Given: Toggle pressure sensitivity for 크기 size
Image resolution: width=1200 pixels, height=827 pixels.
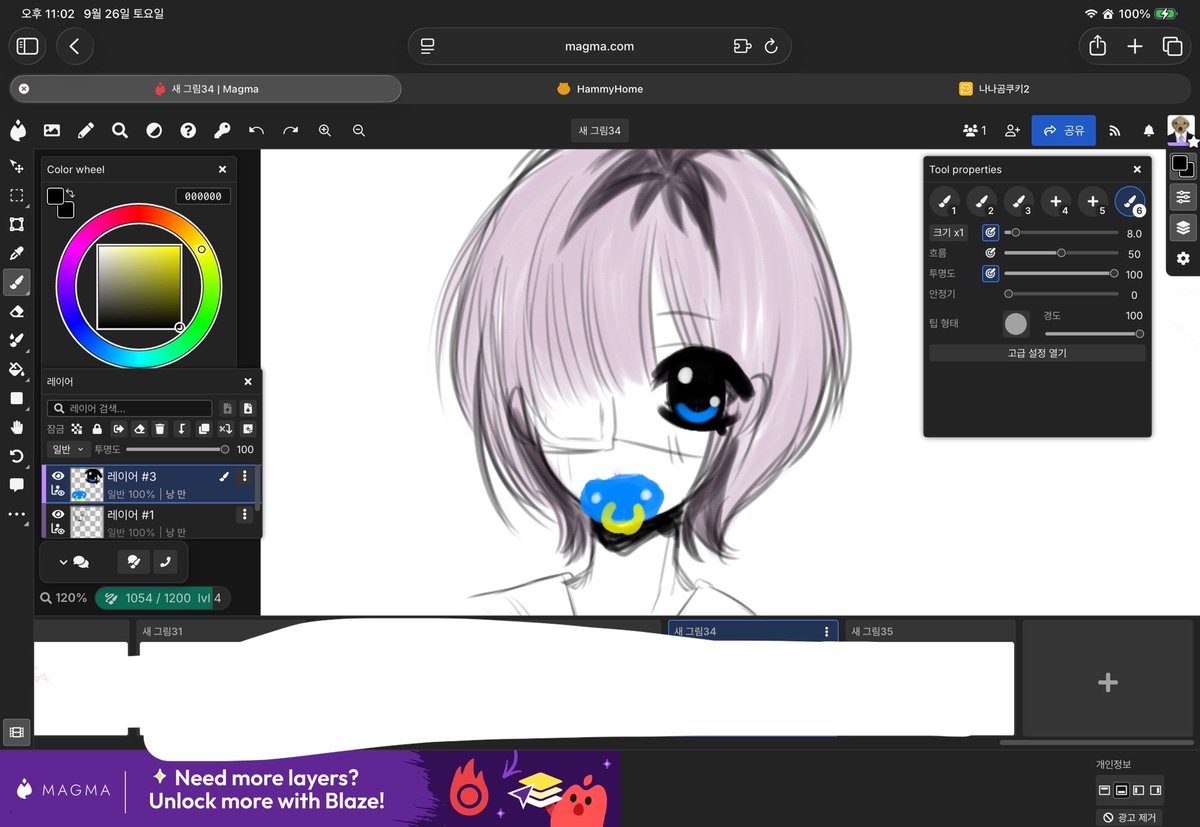Looking at the screenshot, I should point(990,233).
